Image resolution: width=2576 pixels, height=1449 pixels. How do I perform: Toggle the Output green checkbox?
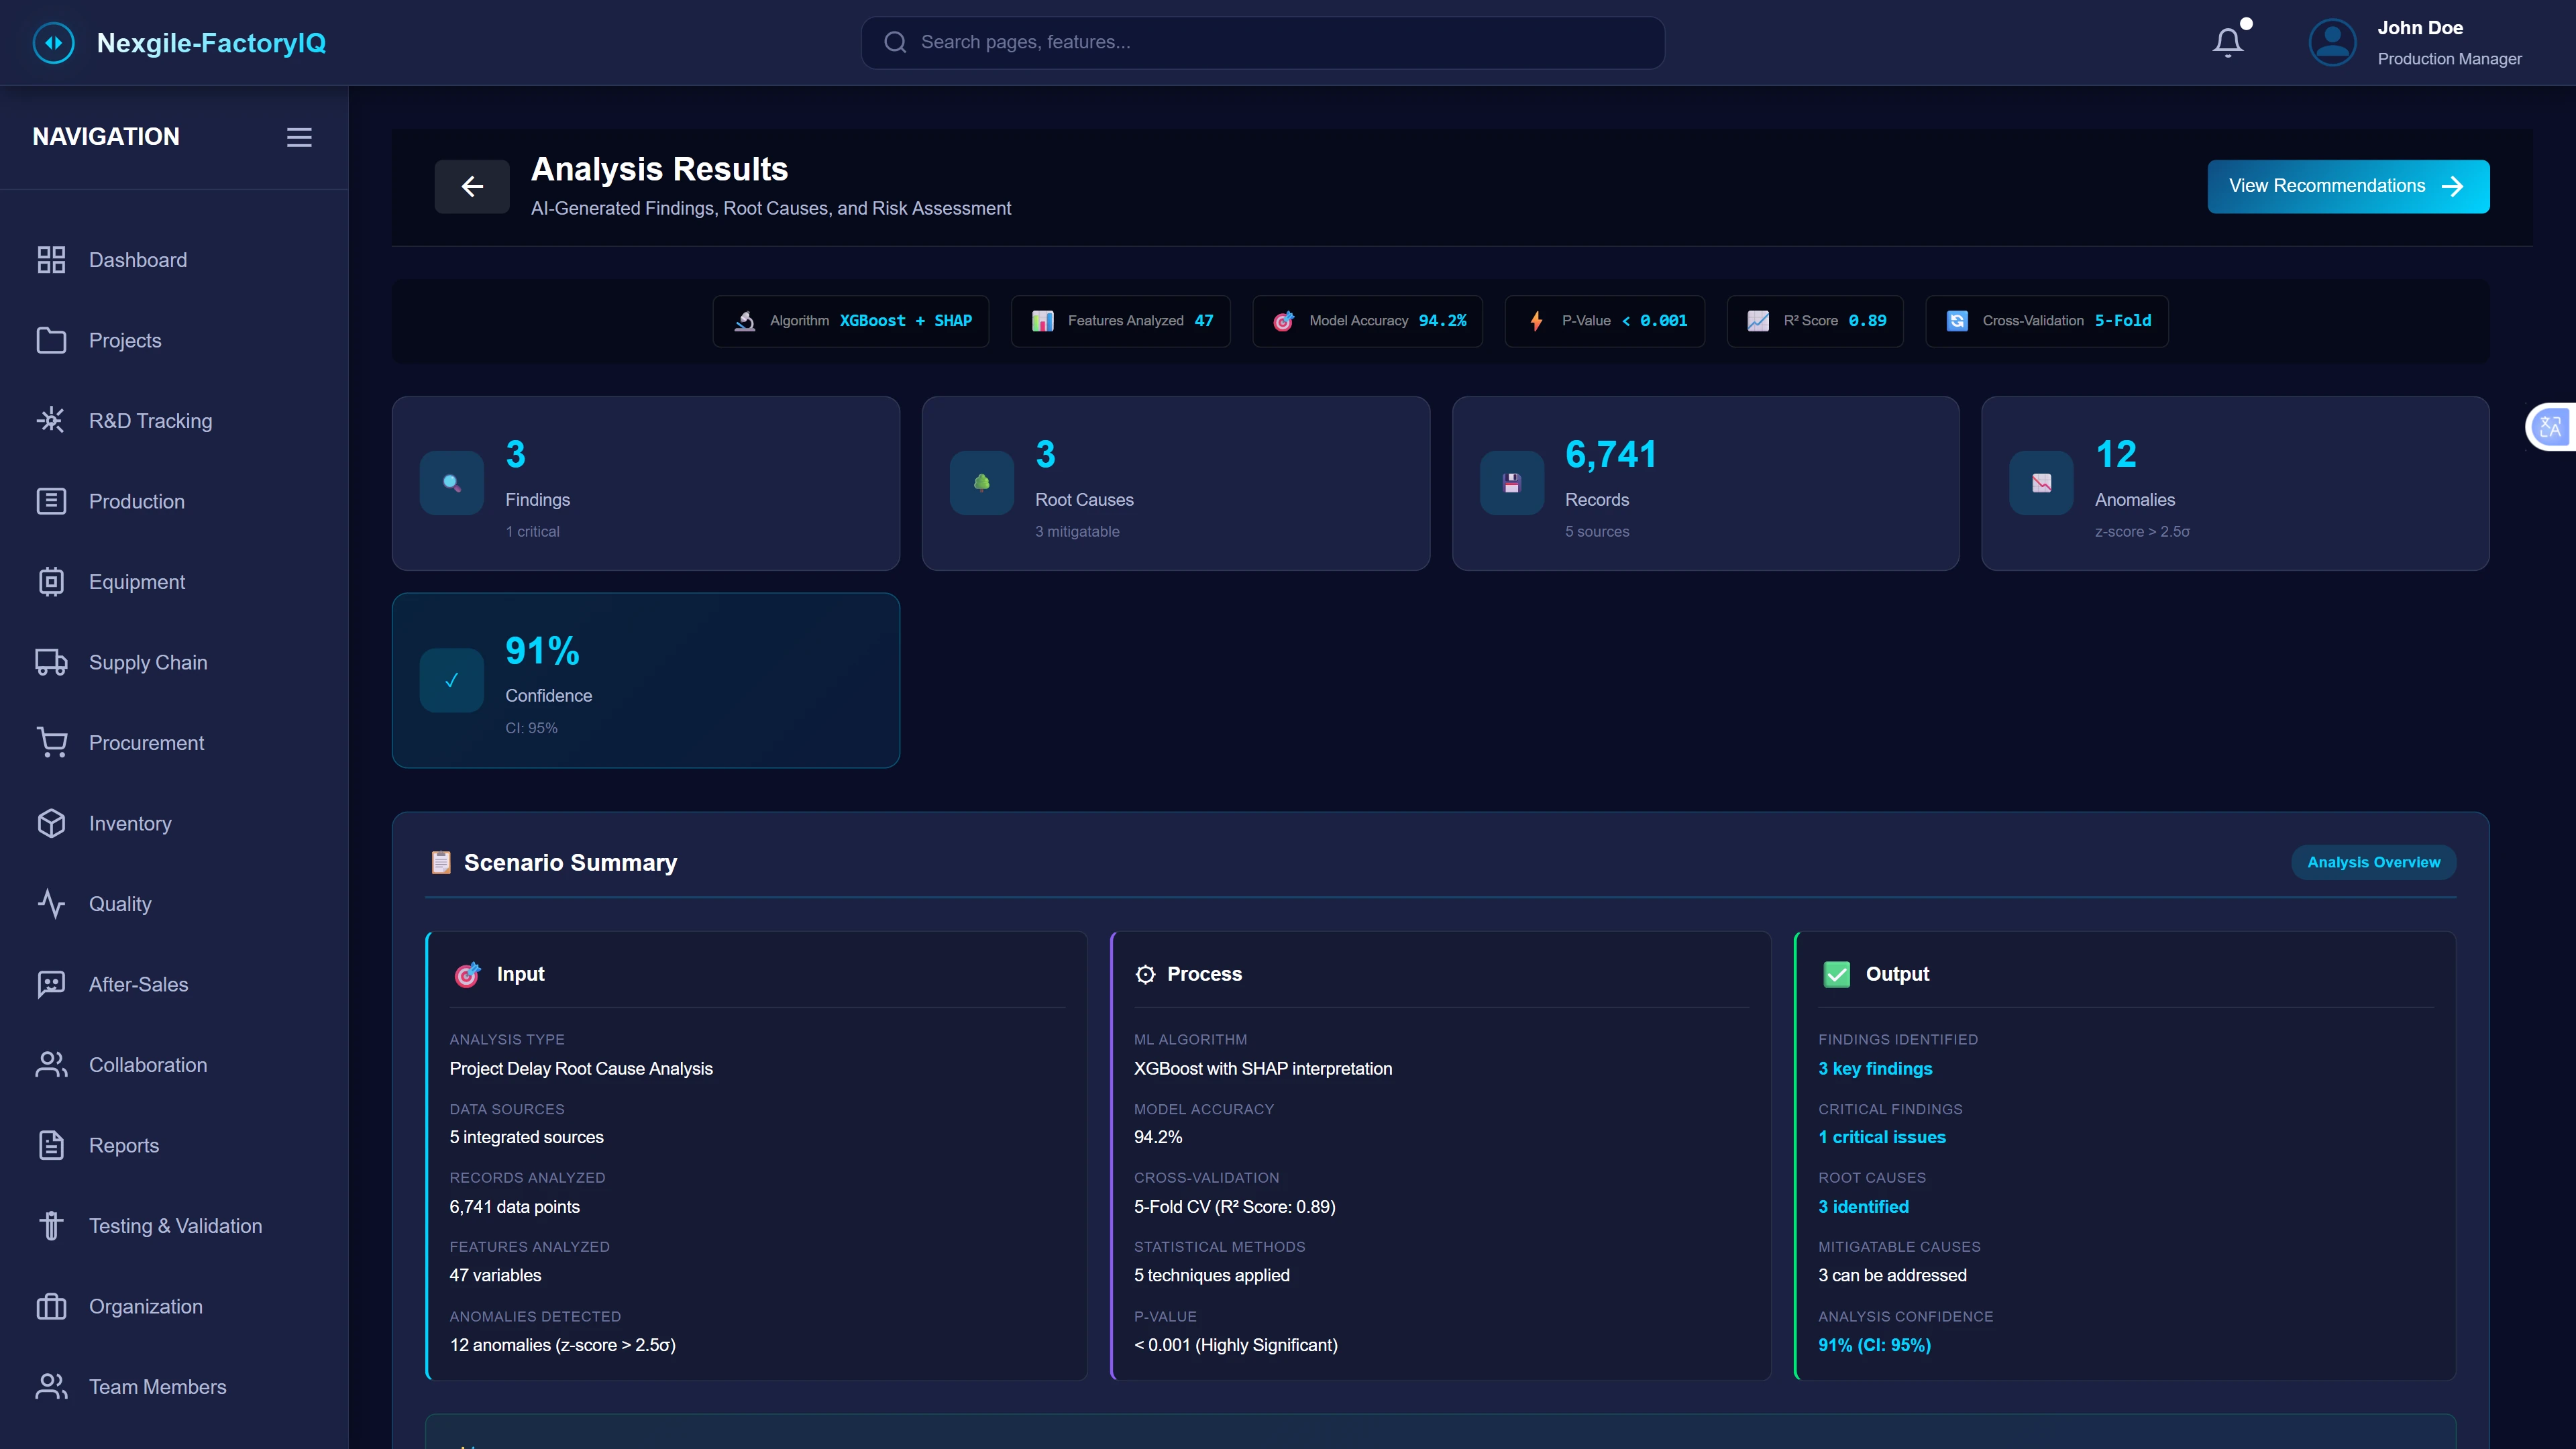(x=1837, y=973)
